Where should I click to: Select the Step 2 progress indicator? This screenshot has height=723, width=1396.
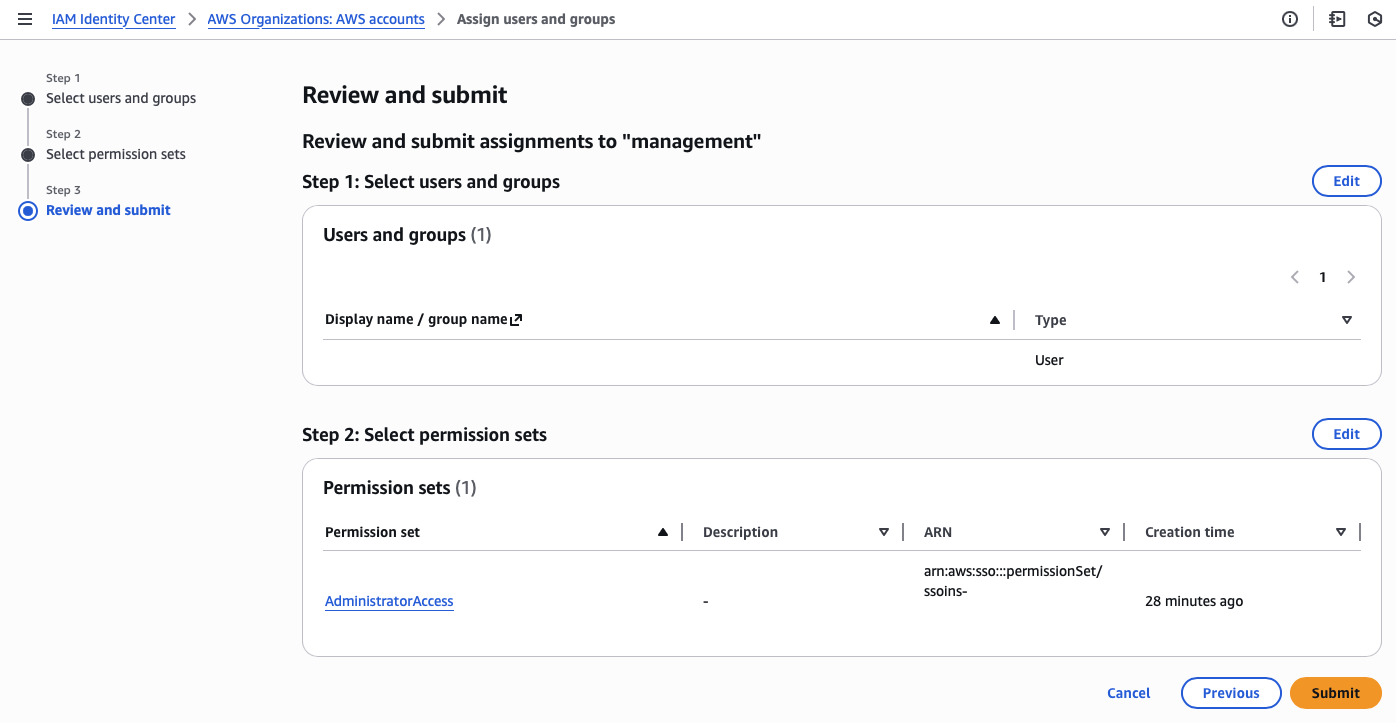[x=27, y=154]
